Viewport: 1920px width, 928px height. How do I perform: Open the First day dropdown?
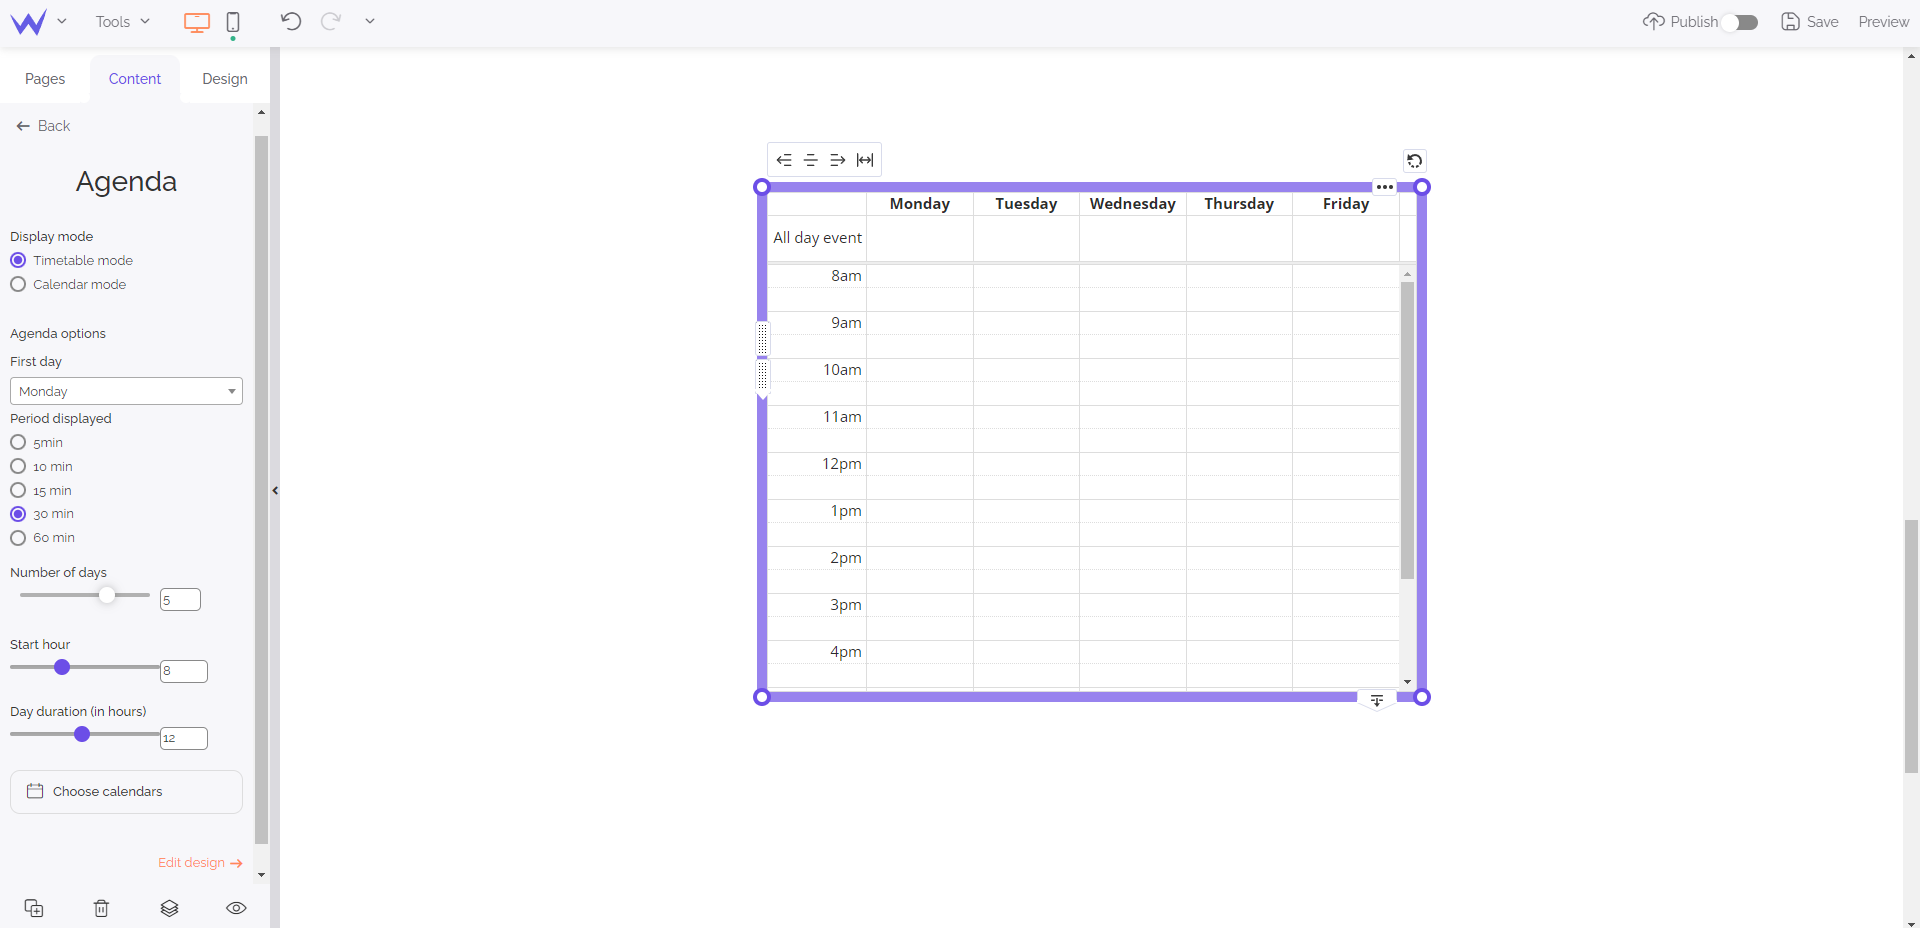(x=126, y=391)
